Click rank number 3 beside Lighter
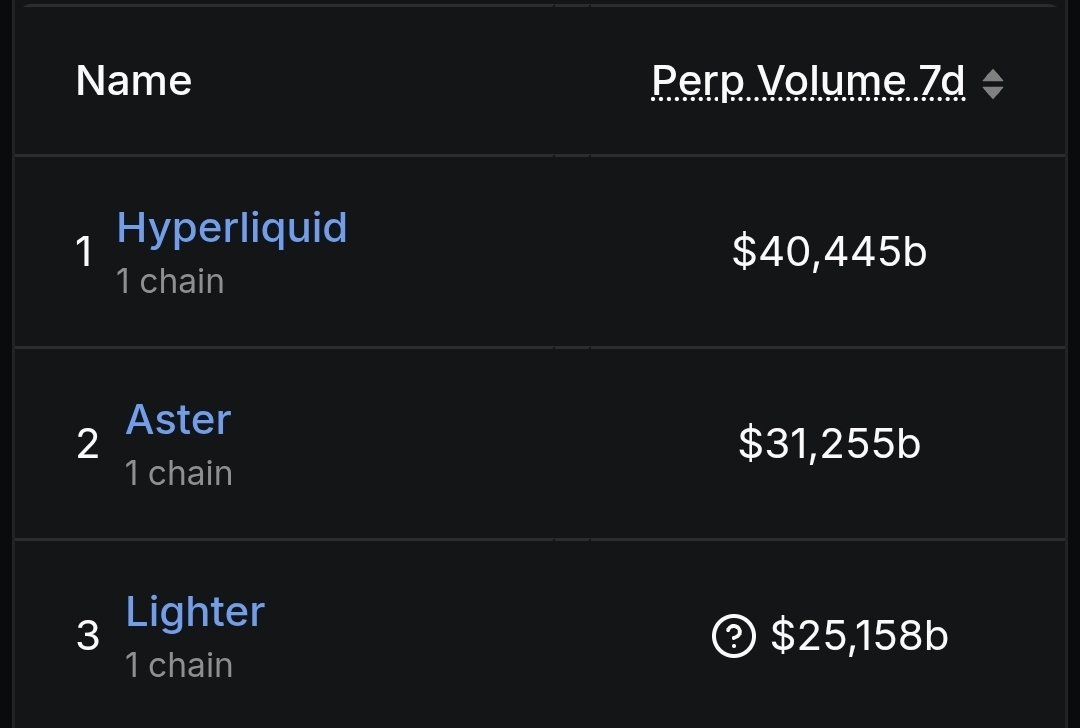 pos(88,636)
